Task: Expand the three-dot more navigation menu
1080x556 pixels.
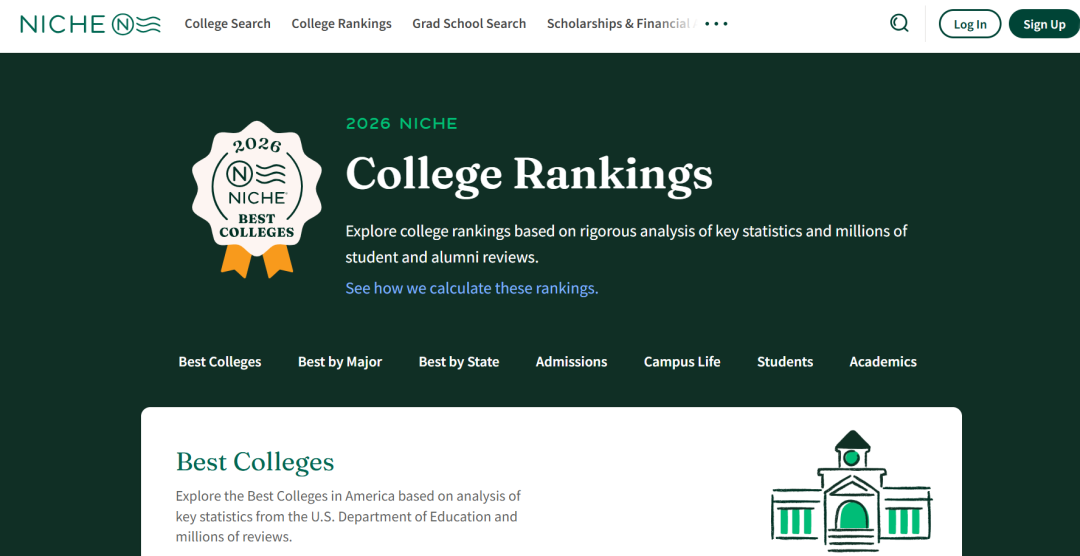Action: (716, 23)
